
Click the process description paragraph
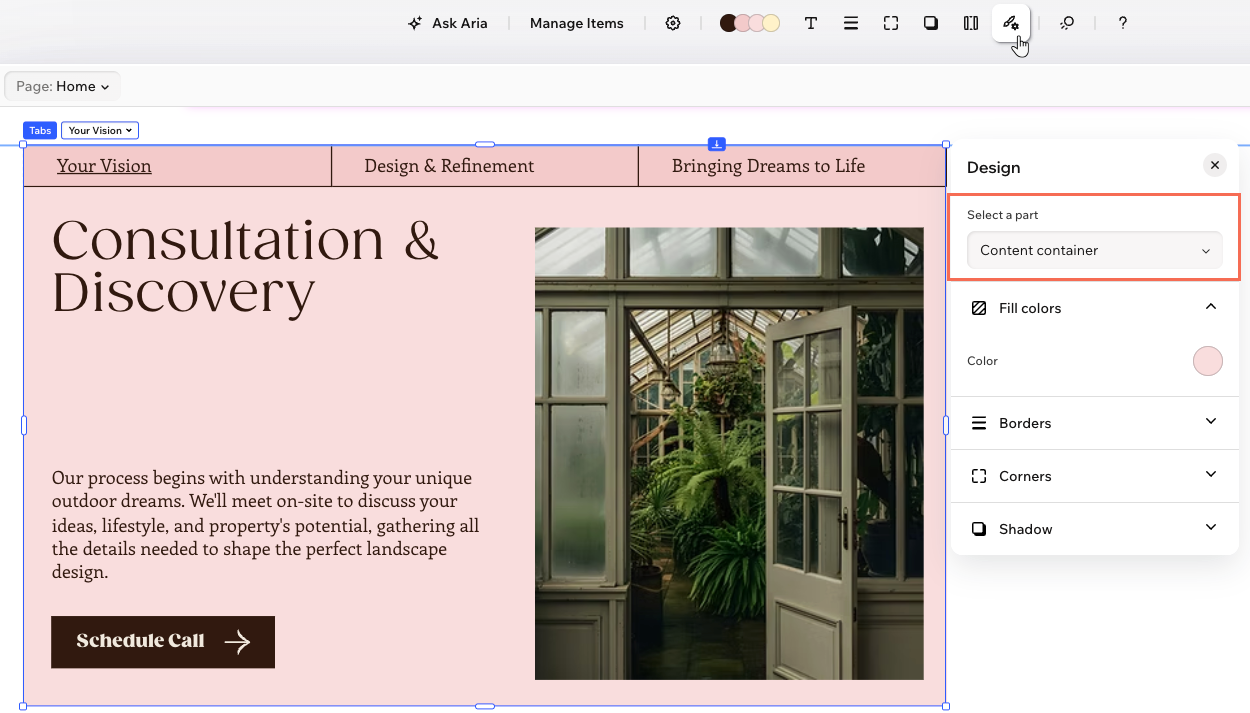click(x=266, y=525)
